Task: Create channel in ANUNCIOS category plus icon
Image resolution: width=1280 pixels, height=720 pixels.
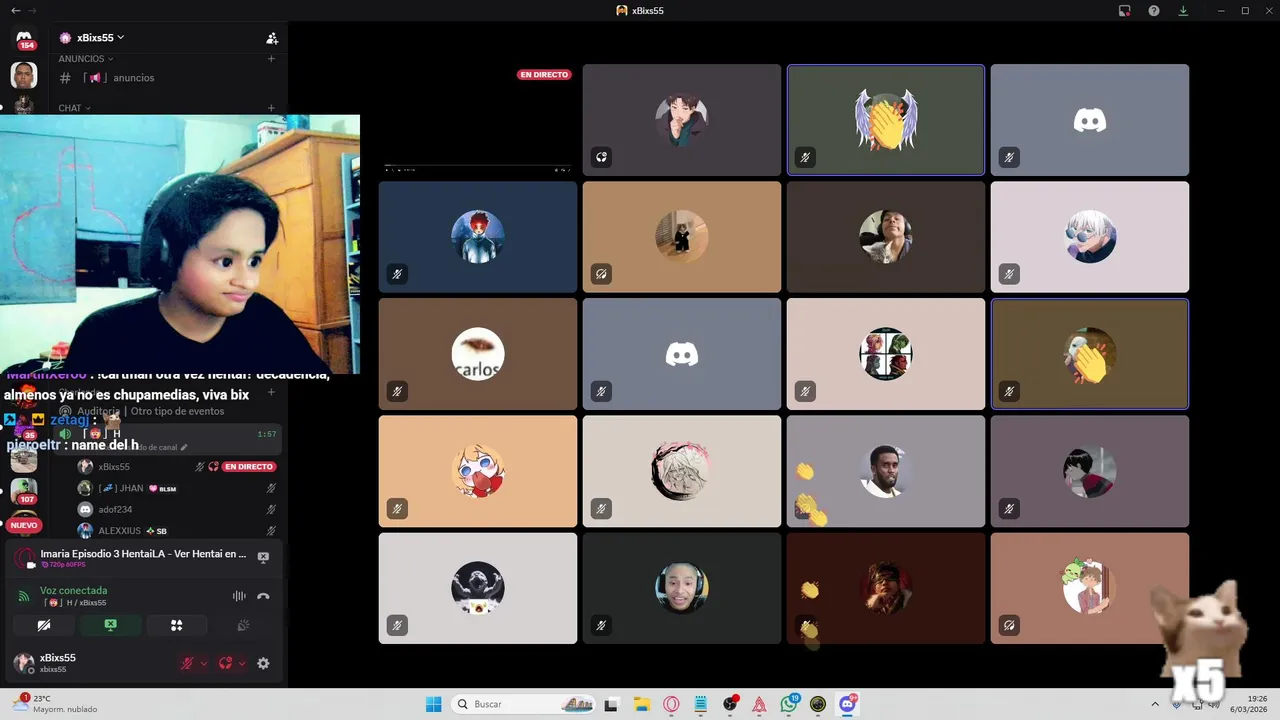Action: coord(271,59)
